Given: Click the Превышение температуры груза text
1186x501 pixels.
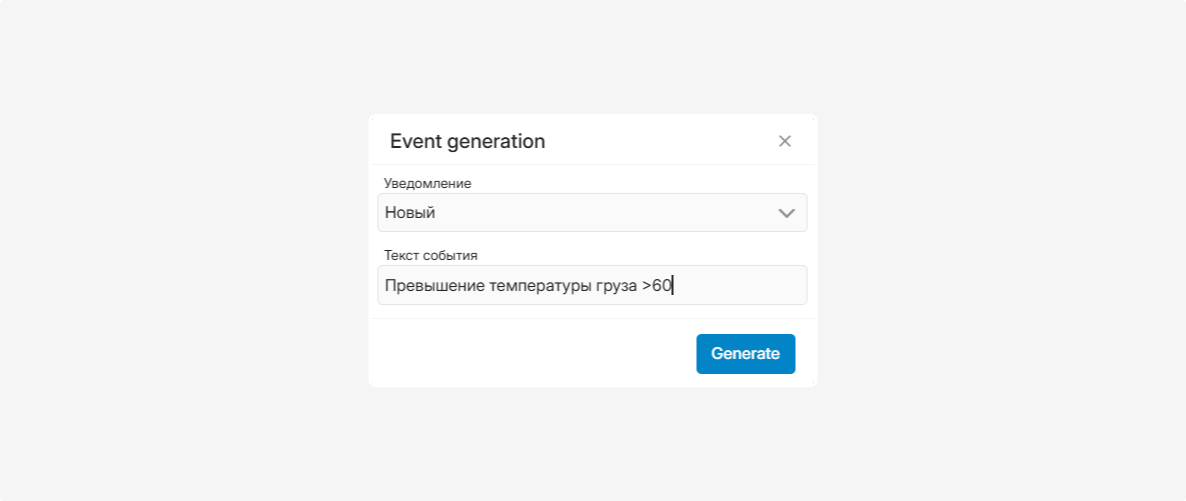Looking at the screenshot, I should [x=510, y=286].
